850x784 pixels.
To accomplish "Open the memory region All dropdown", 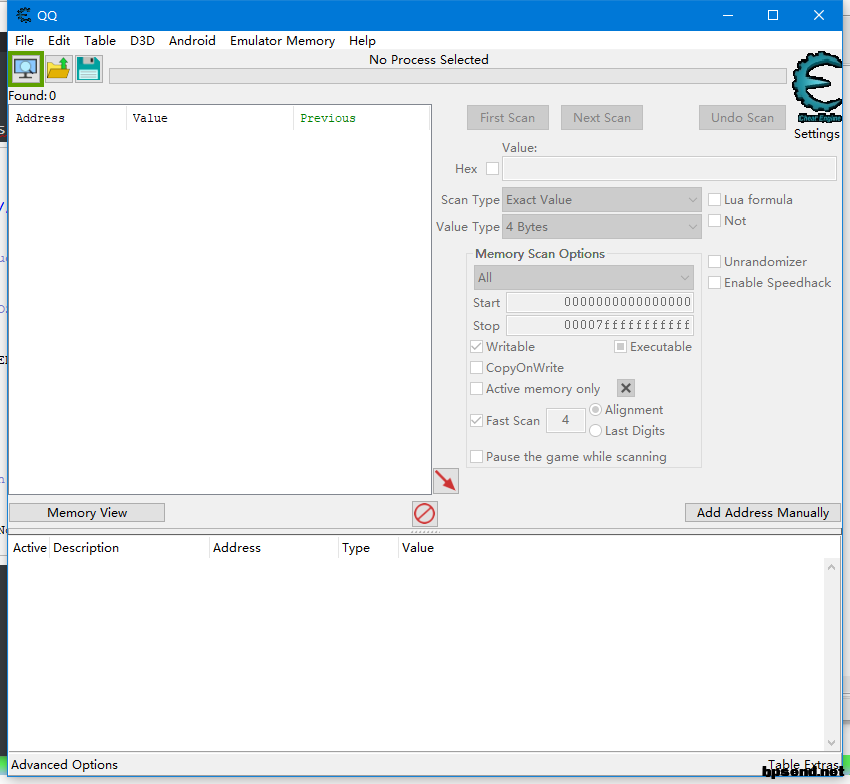I will (584, 278).
